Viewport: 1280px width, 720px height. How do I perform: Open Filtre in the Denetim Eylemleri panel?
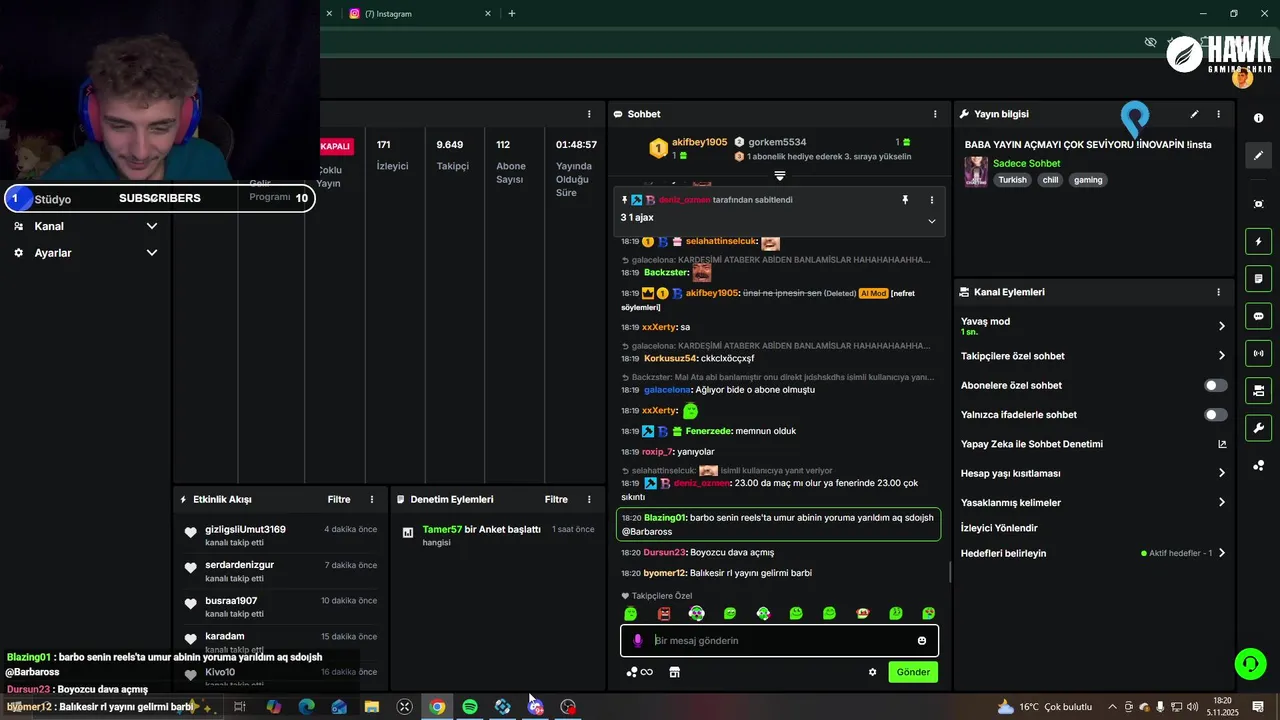(556, 499)
